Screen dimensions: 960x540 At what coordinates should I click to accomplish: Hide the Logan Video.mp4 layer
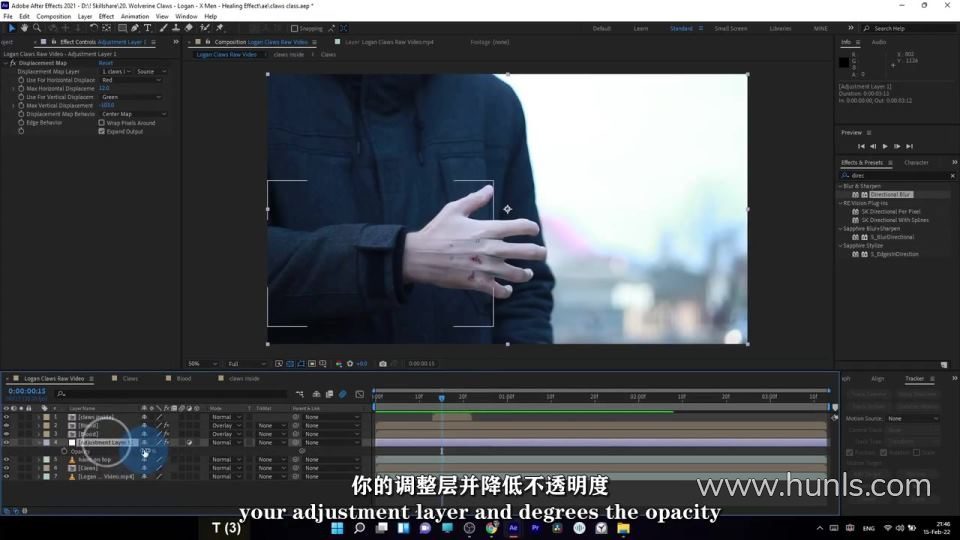pos(6,476)
